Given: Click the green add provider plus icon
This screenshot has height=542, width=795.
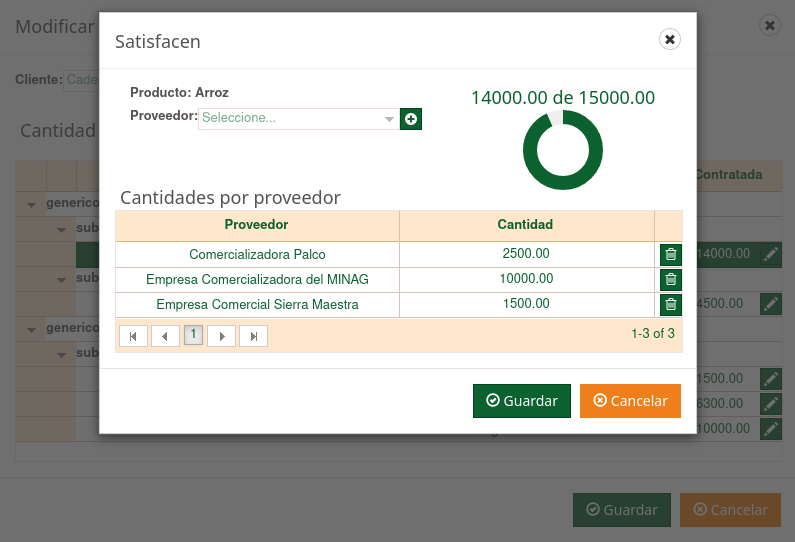Looking at the screenshot, I should pos(411,119).
